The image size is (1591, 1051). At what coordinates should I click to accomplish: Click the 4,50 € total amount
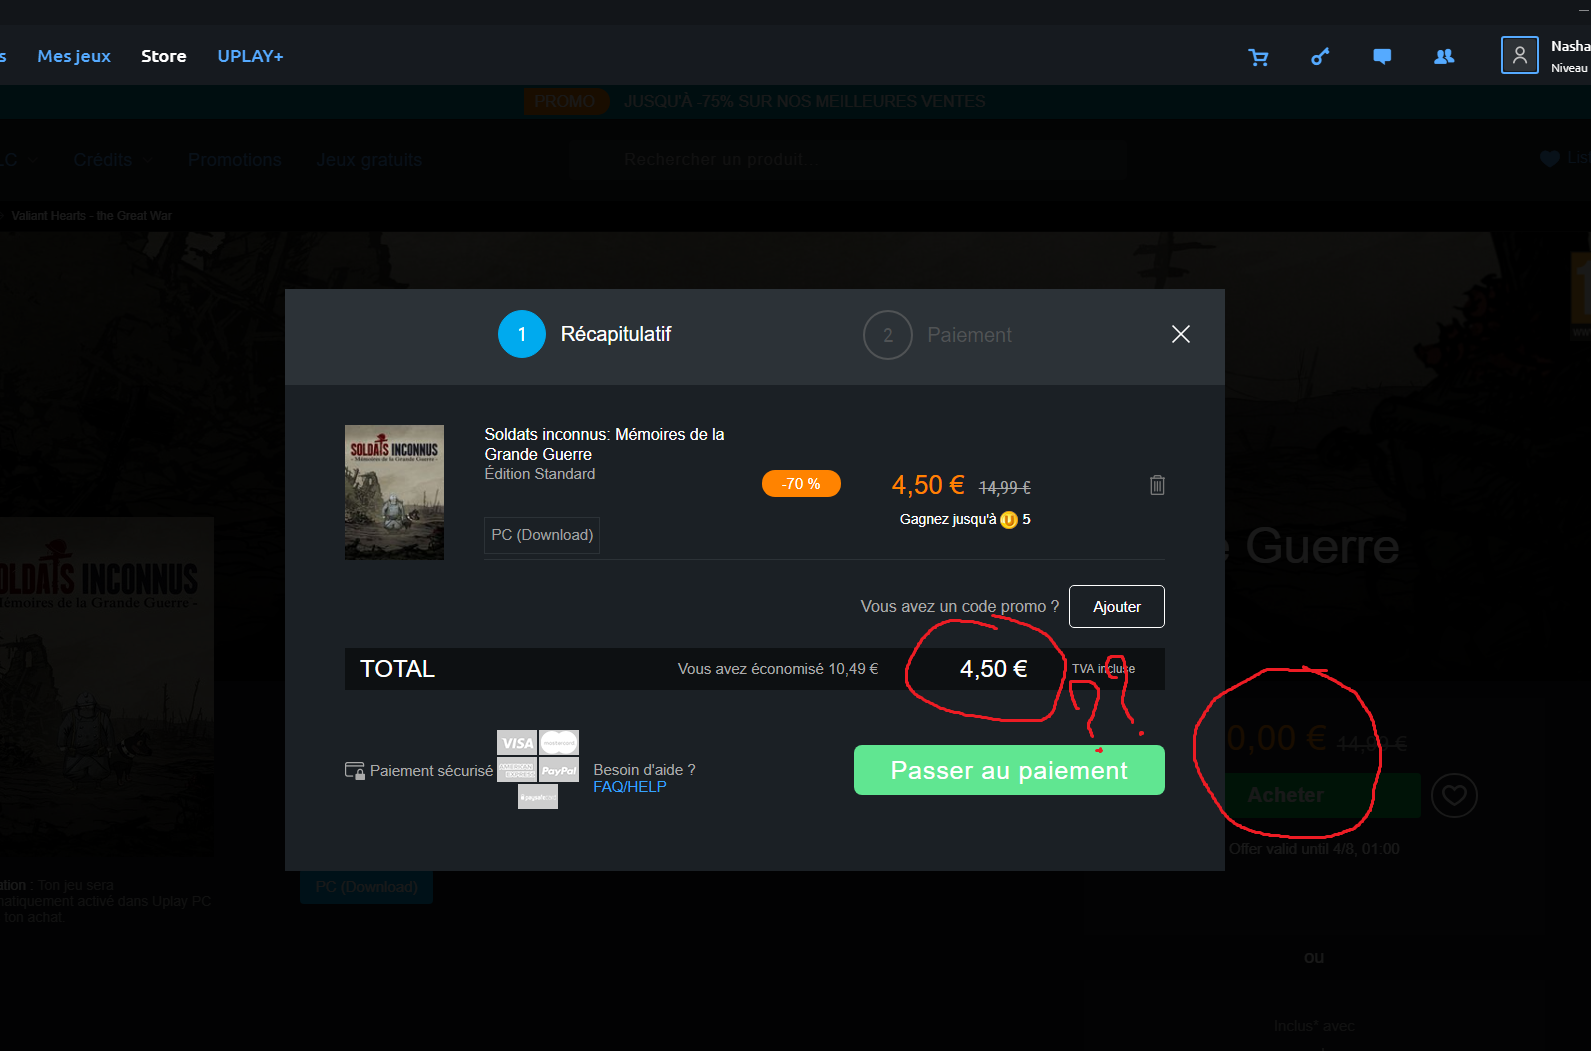coord(993,669)
